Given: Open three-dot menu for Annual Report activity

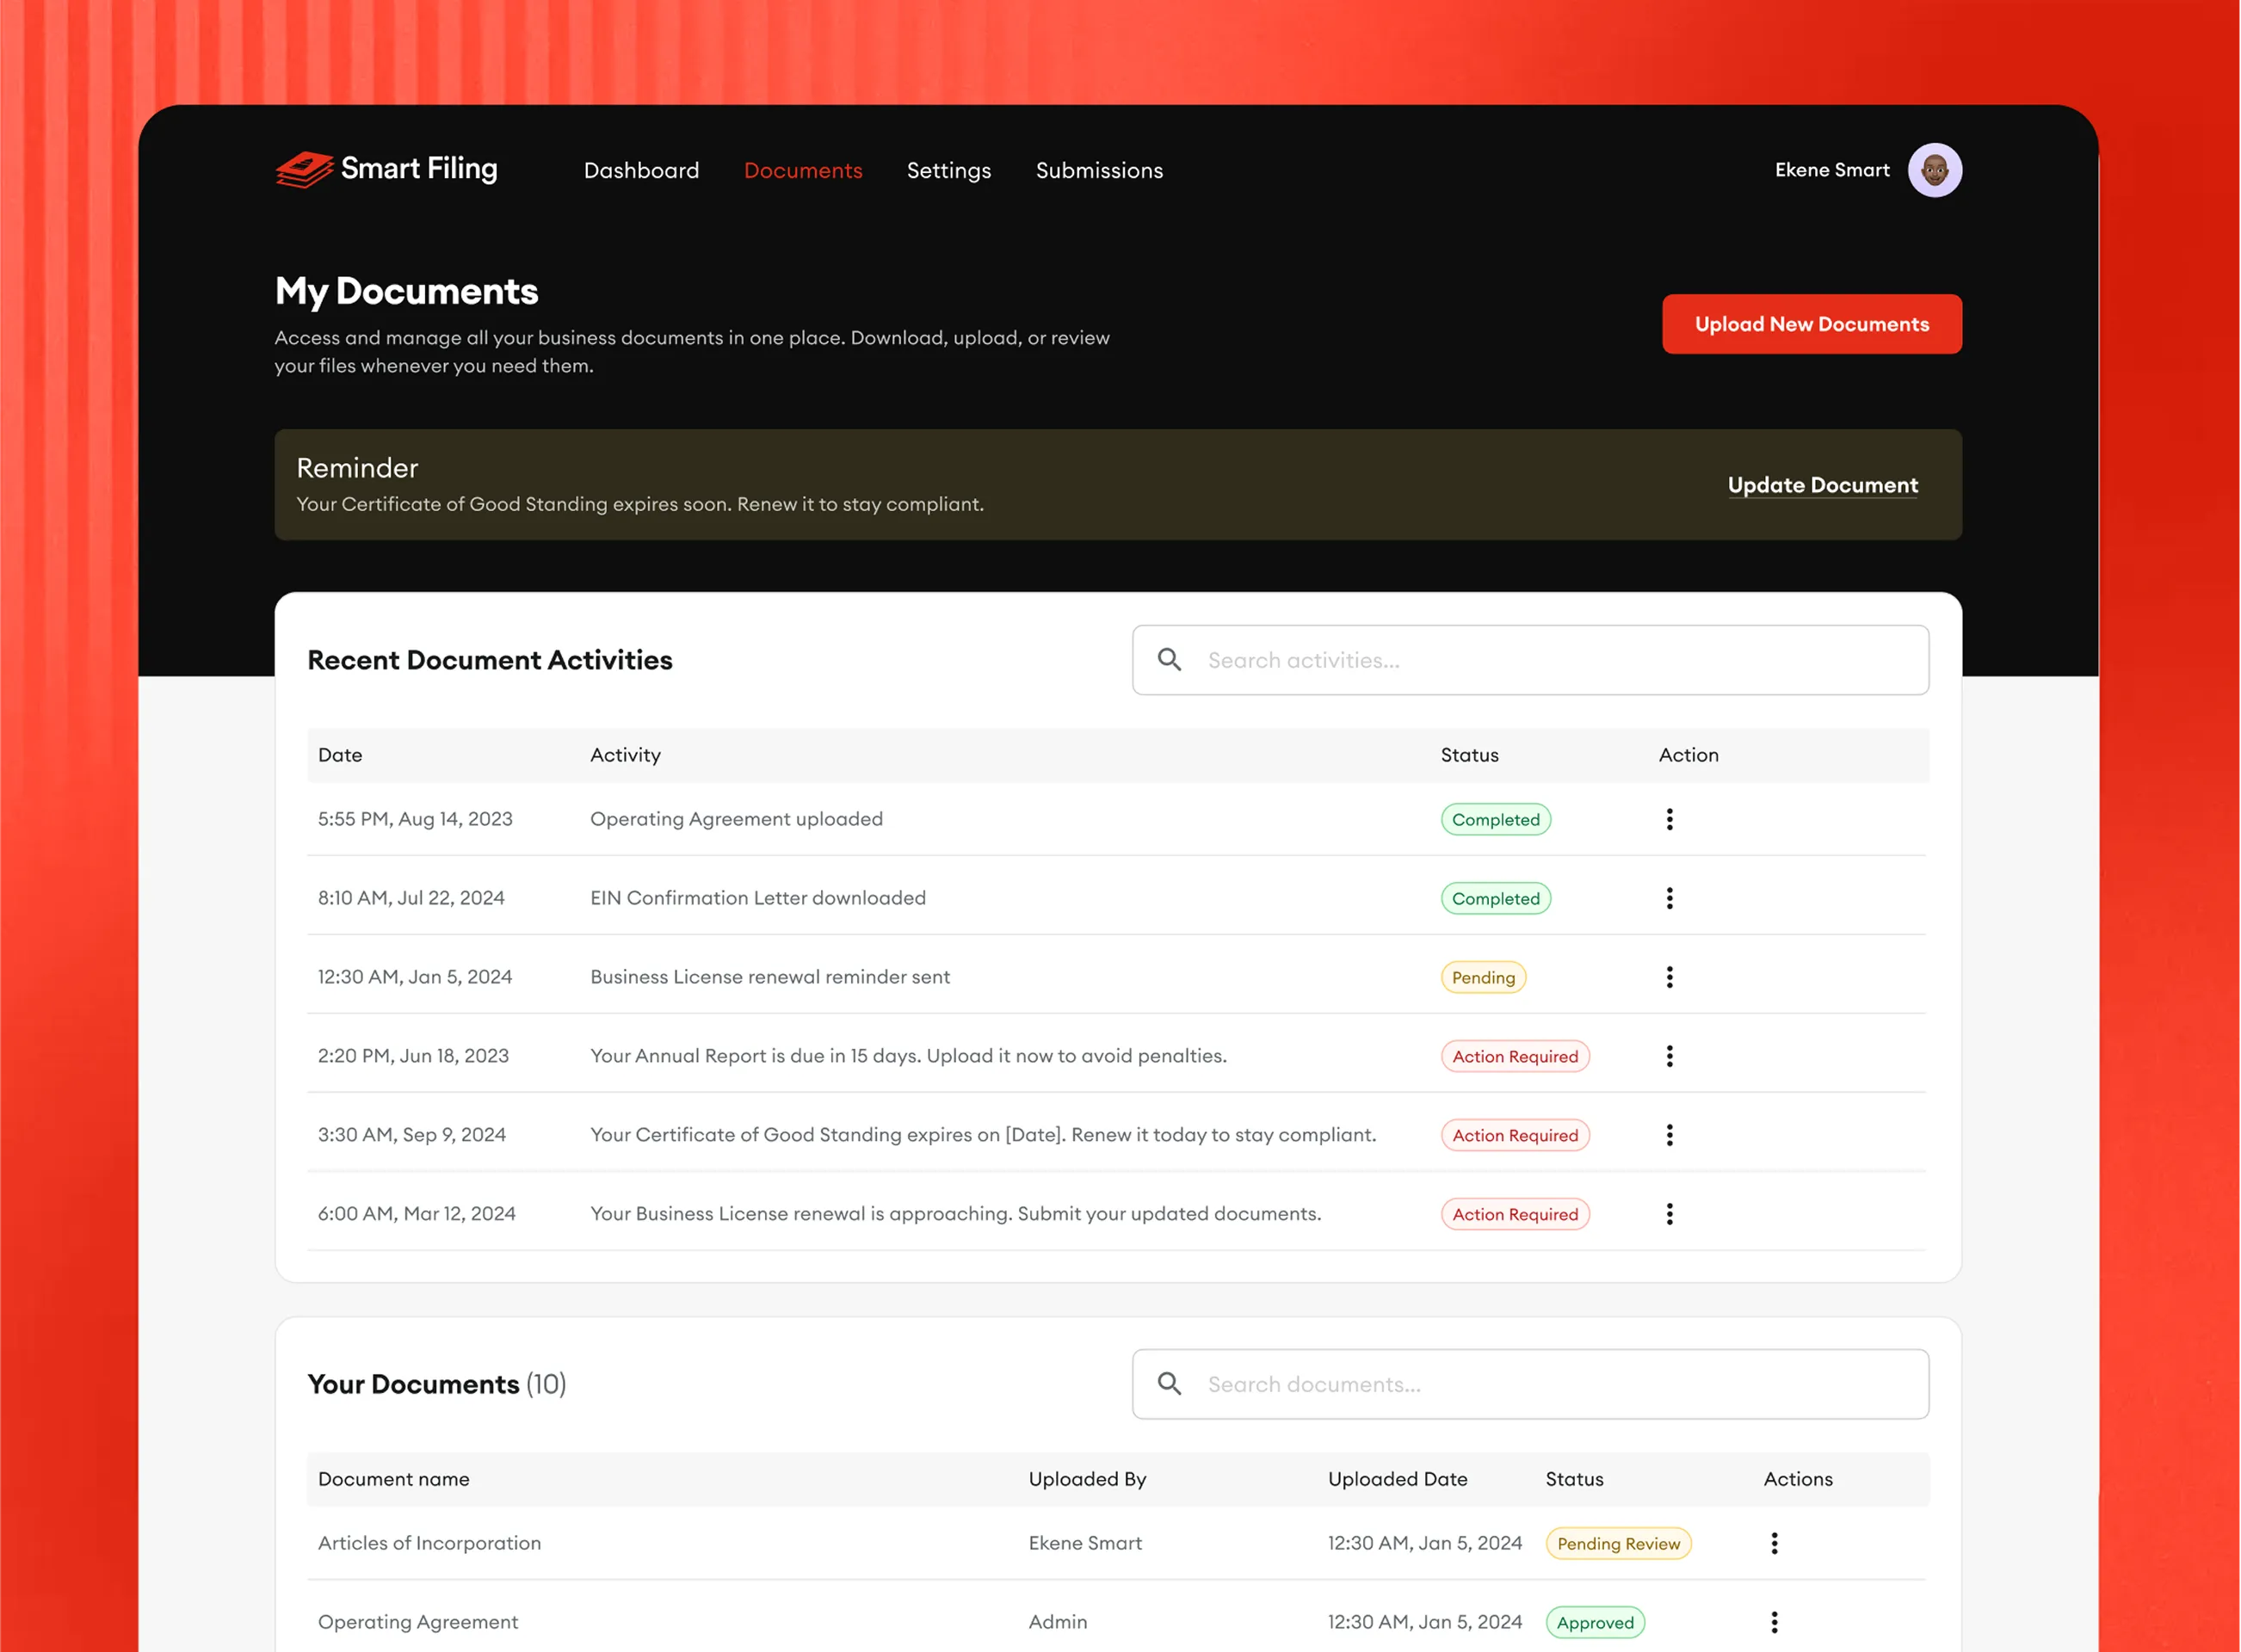Looking at the screenshot, I should point(1669,1056).
